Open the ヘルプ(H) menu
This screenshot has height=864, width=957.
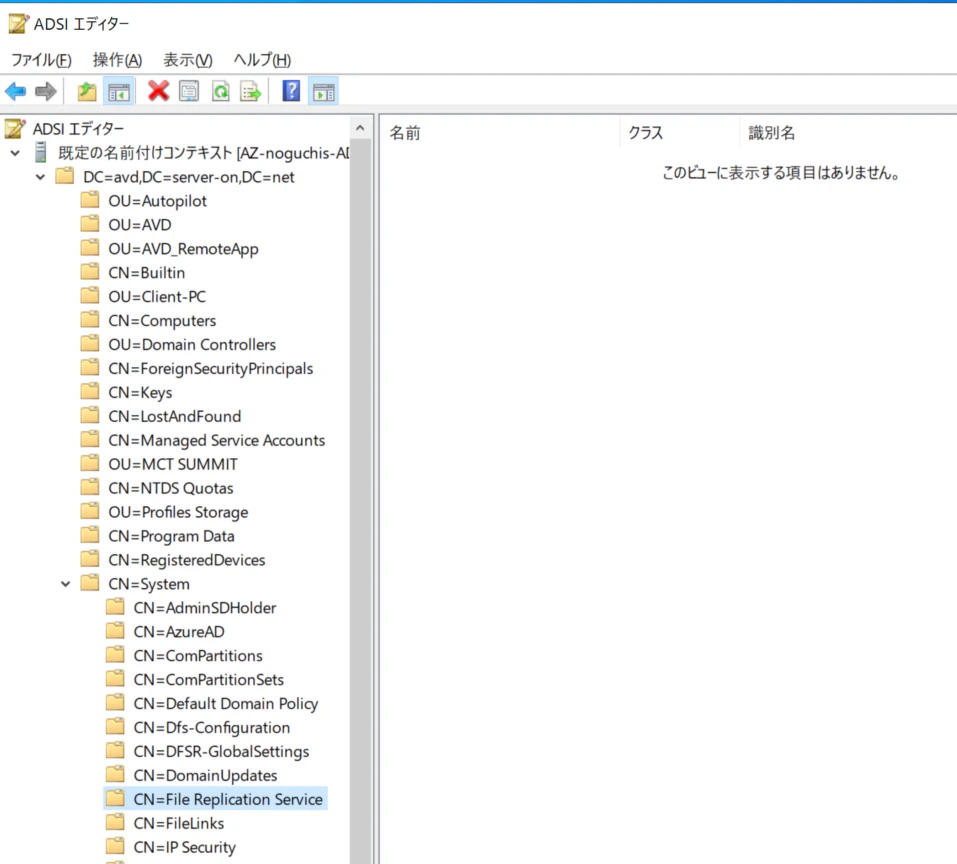[262, 60]
